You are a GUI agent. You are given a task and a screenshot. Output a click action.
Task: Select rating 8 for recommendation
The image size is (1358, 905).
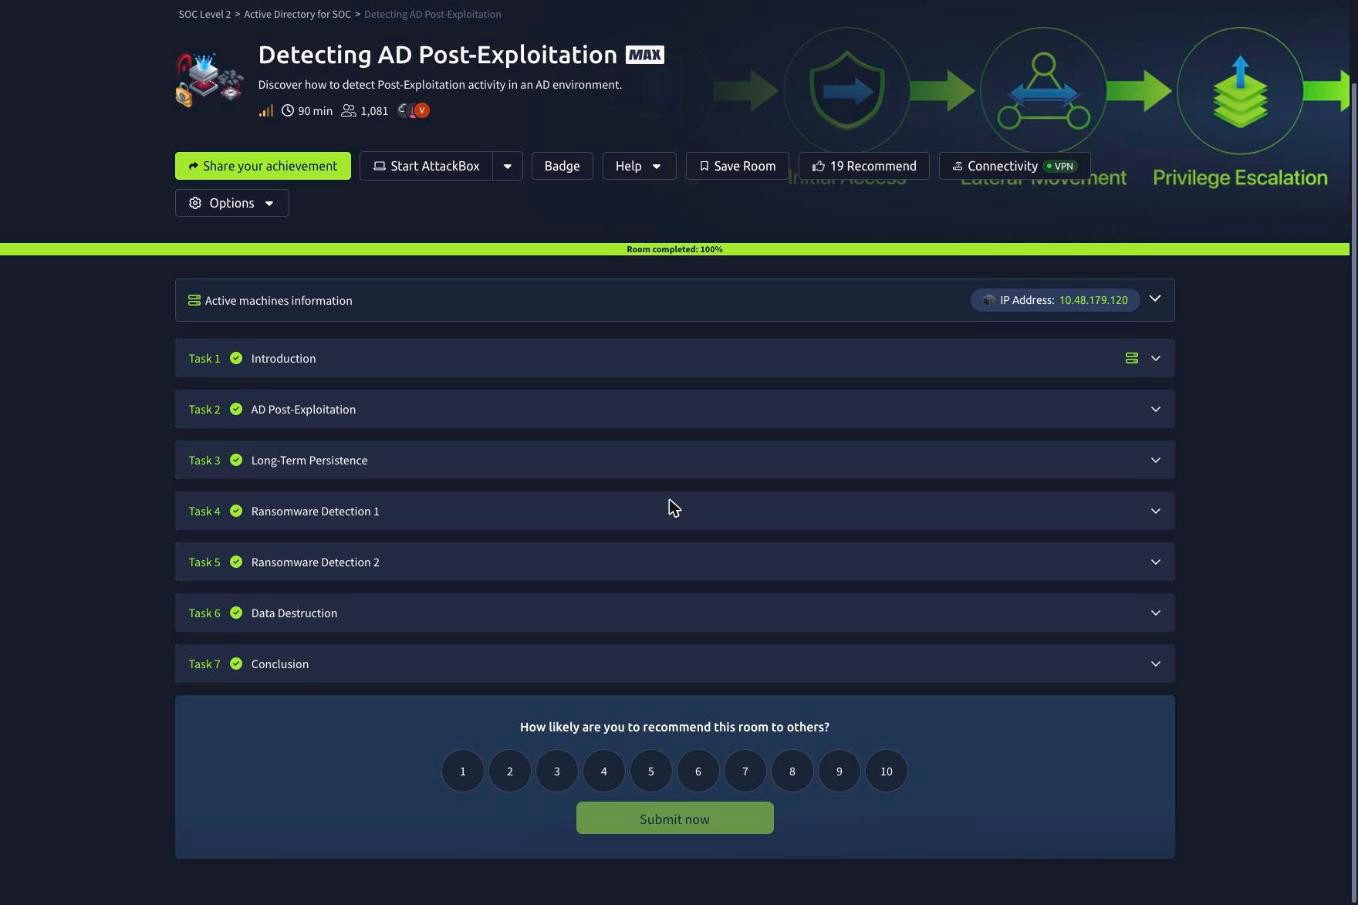pos(792,771)
